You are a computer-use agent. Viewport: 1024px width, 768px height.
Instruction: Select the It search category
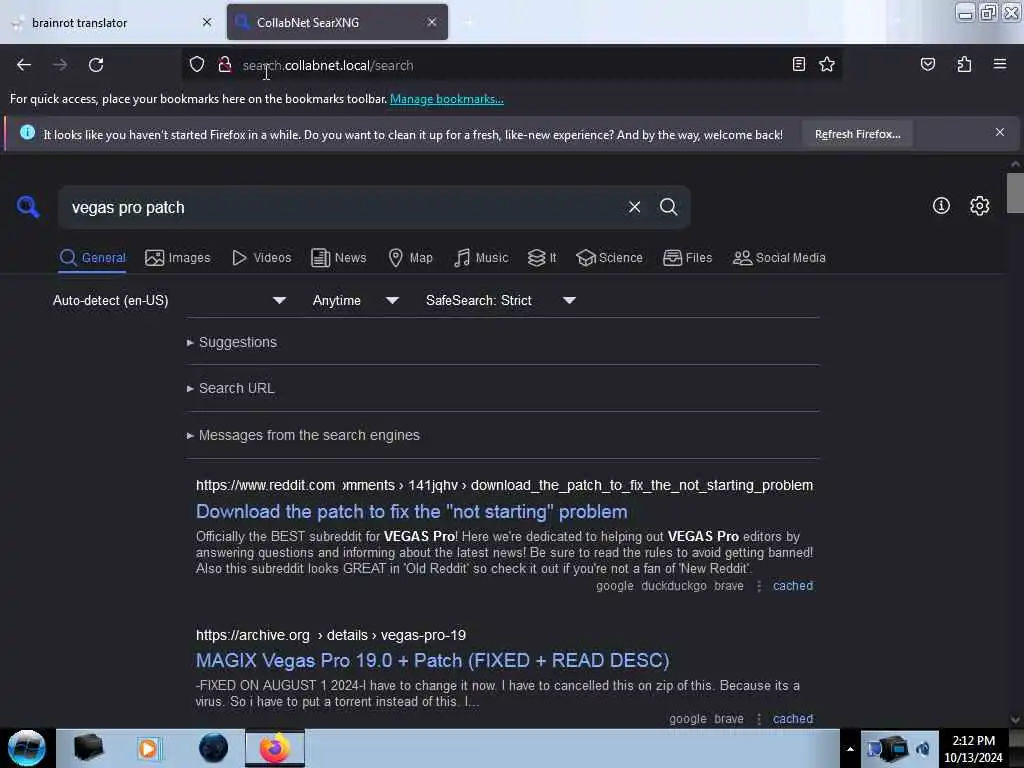(542, 257)
